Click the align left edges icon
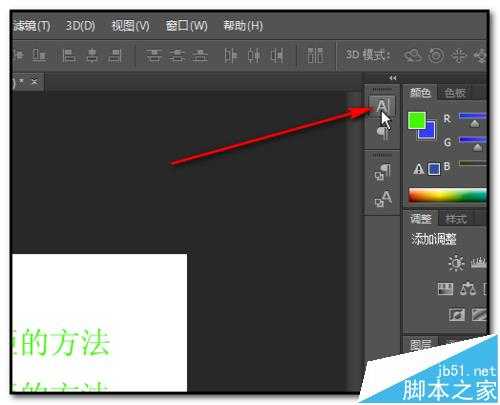Screen dimensions: 500x405 (x=69, y=56)
